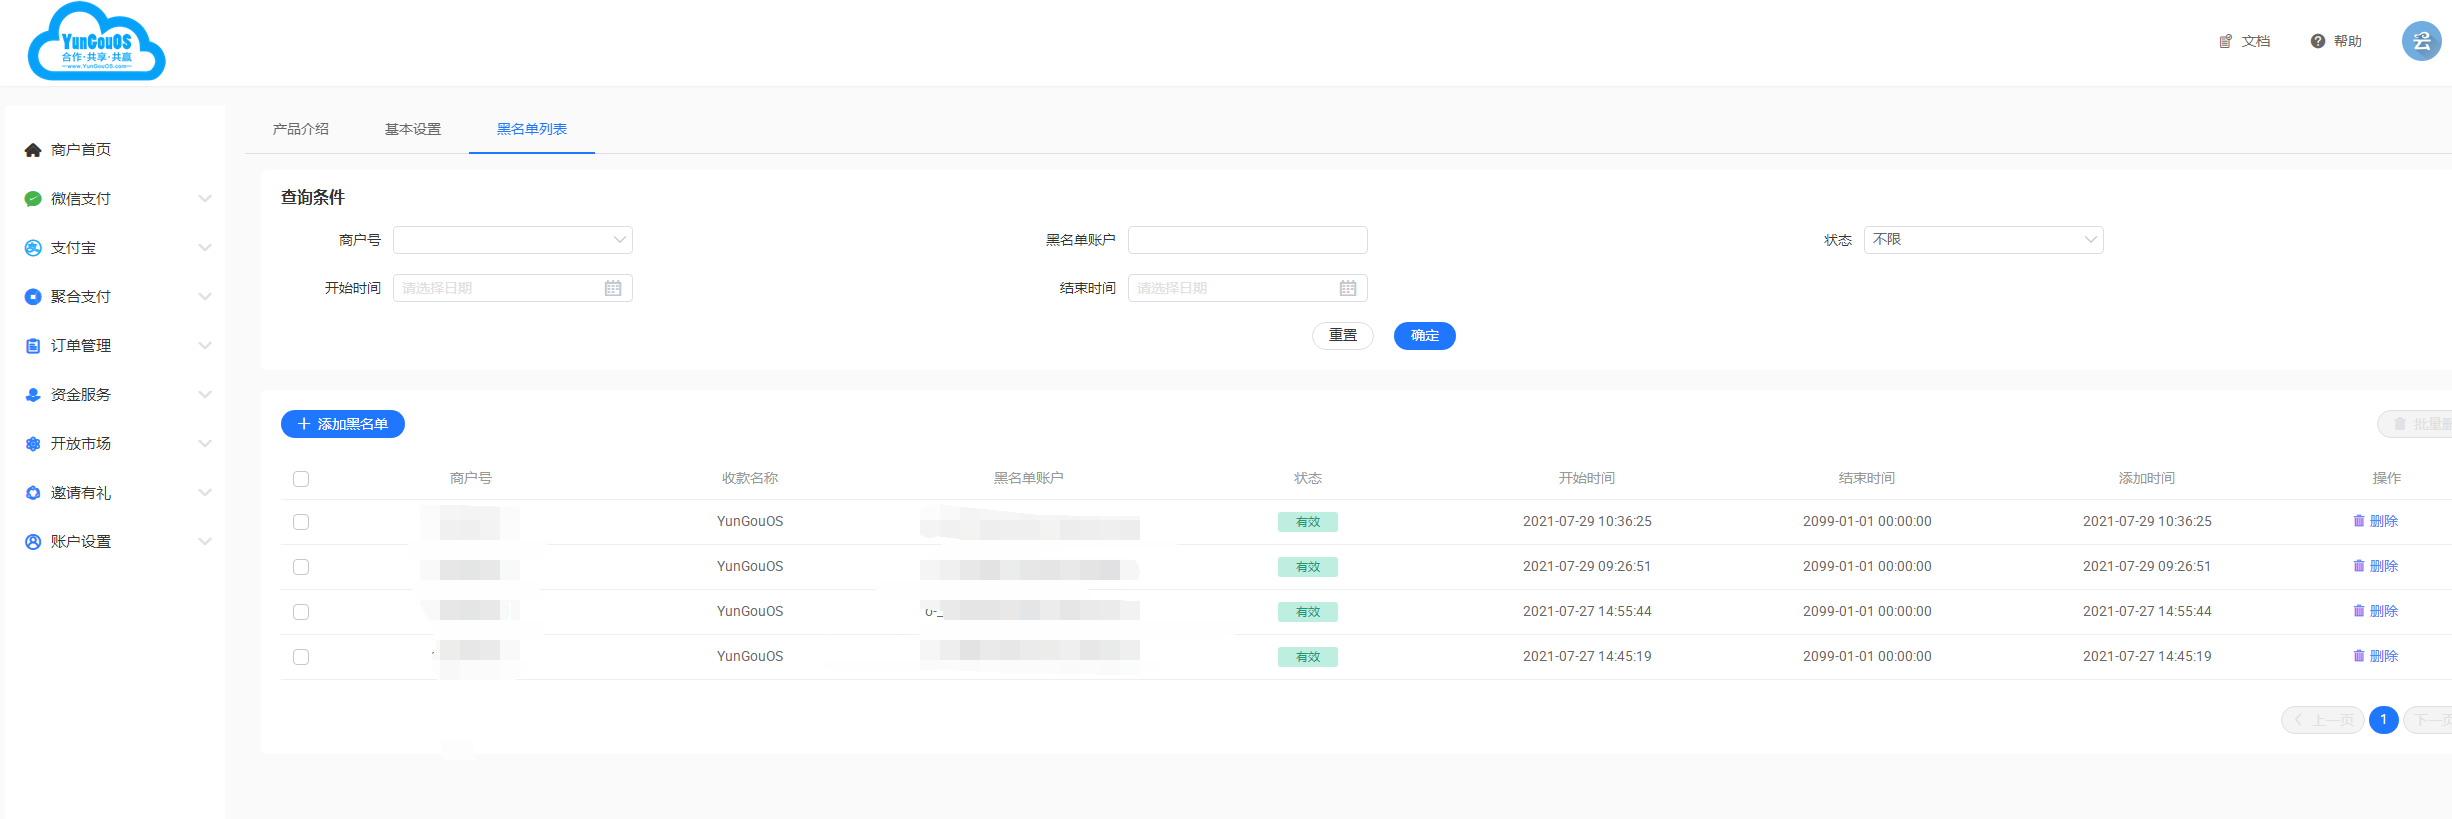Click the 邀请有礼 sidebar icon
The height and width of the screenshot is (819, 2452).
pos(33,493)
